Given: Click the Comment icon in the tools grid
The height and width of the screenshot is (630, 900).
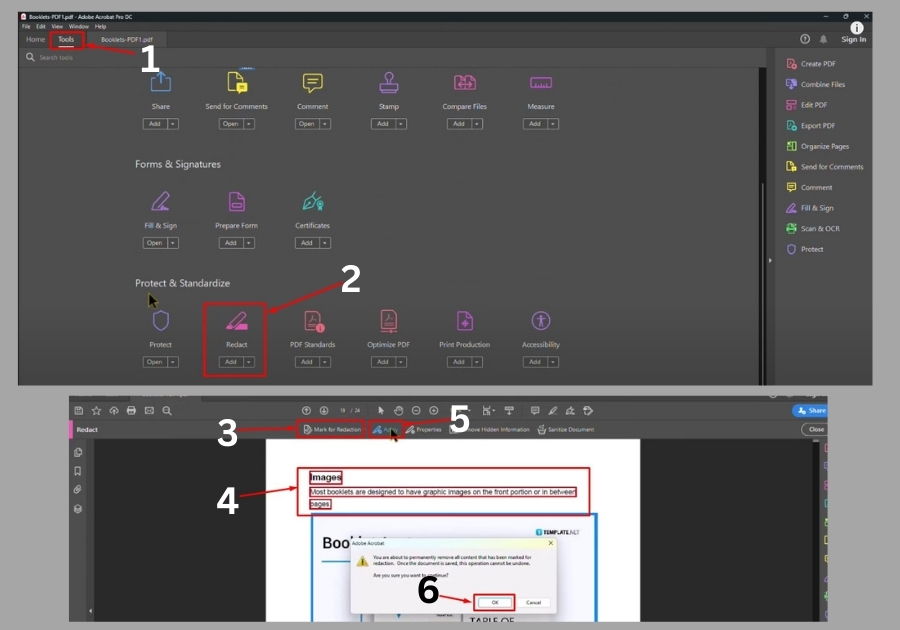Looking at the screenshot, I should pyautogui.click(x=313, y=83).
